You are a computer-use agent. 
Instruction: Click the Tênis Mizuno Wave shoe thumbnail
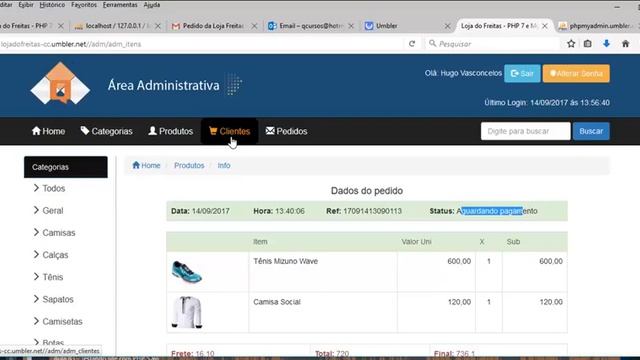pyautogui.click(x=187, y=272)
